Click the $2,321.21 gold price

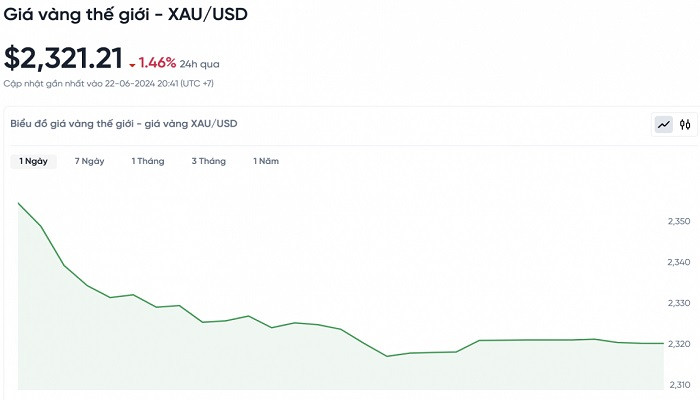pyautogui.click(x=63, y=58)
